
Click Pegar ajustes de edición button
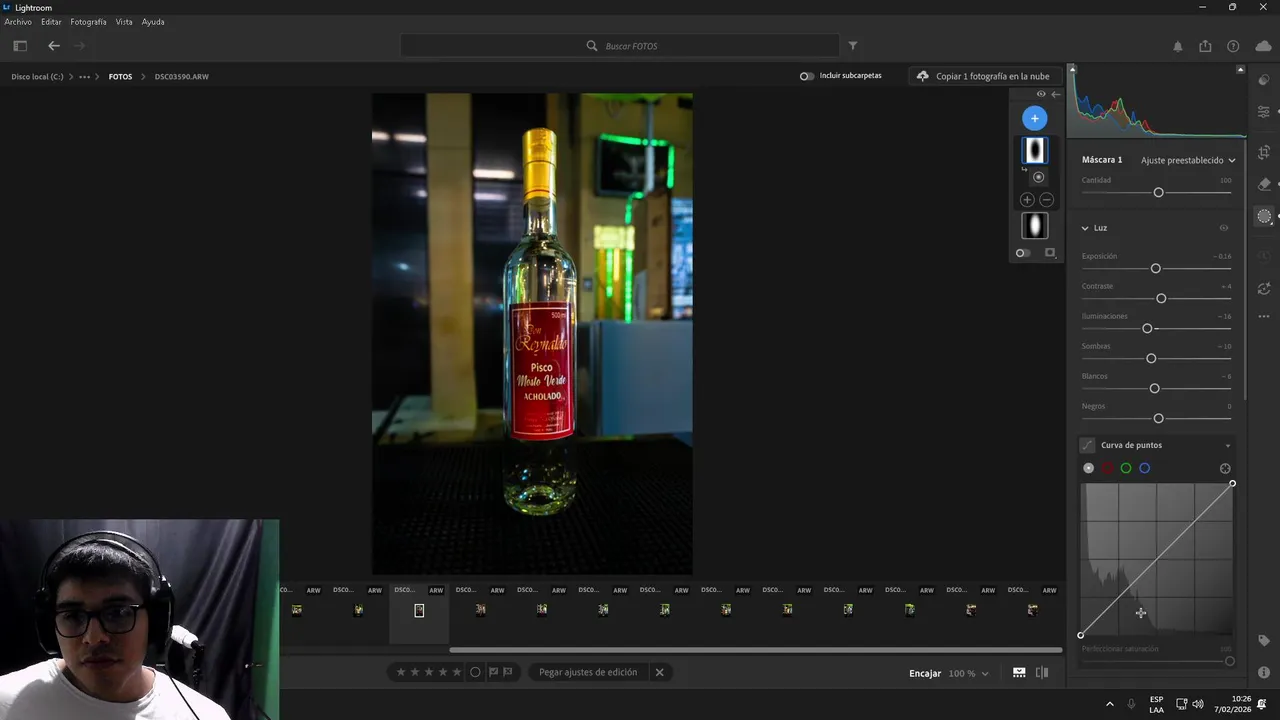[x=588, y=672]
